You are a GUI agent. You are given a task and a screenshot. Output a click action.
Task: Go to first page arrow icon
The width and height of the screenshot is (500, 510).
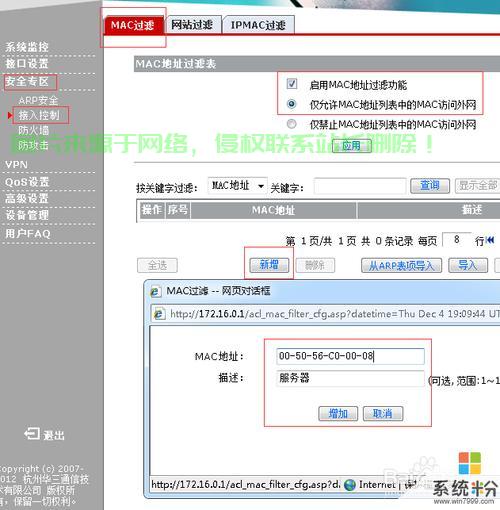click(x=490, y=240)
